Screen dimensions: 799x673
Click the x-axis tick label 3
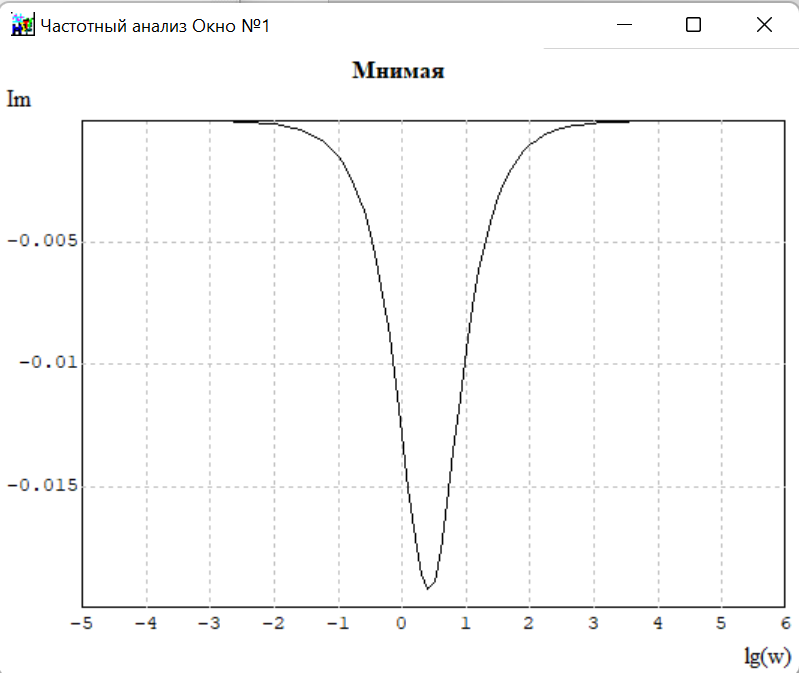[x=593, y=623]
